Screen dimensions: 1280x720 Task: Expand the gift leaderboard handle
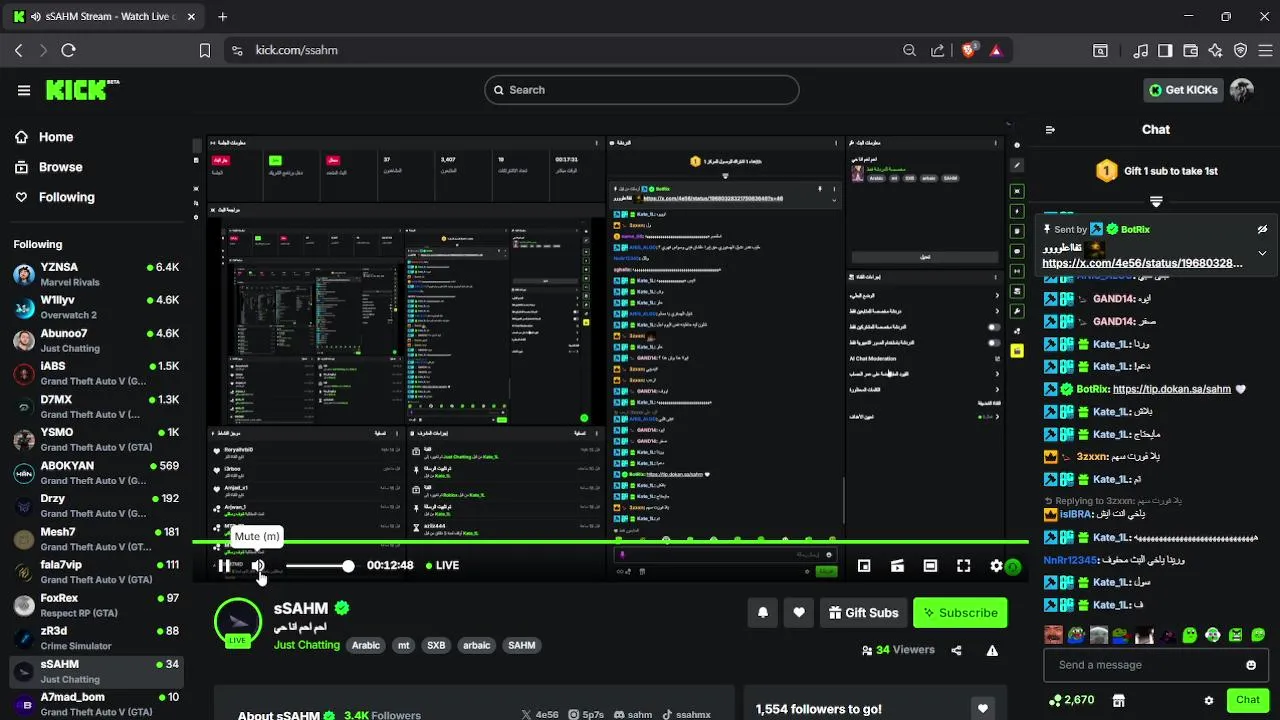coord(1156,201)
